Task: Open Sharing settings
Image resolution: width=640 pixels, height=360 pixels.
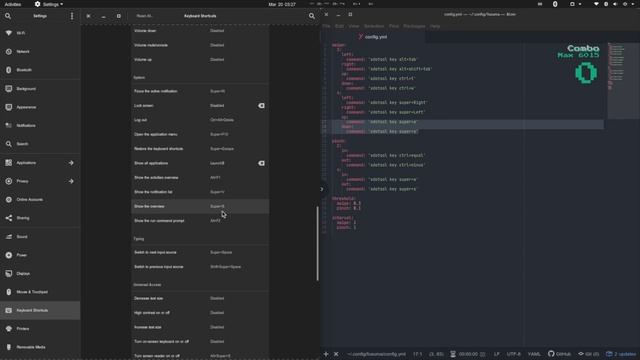Action: point(40,218)
